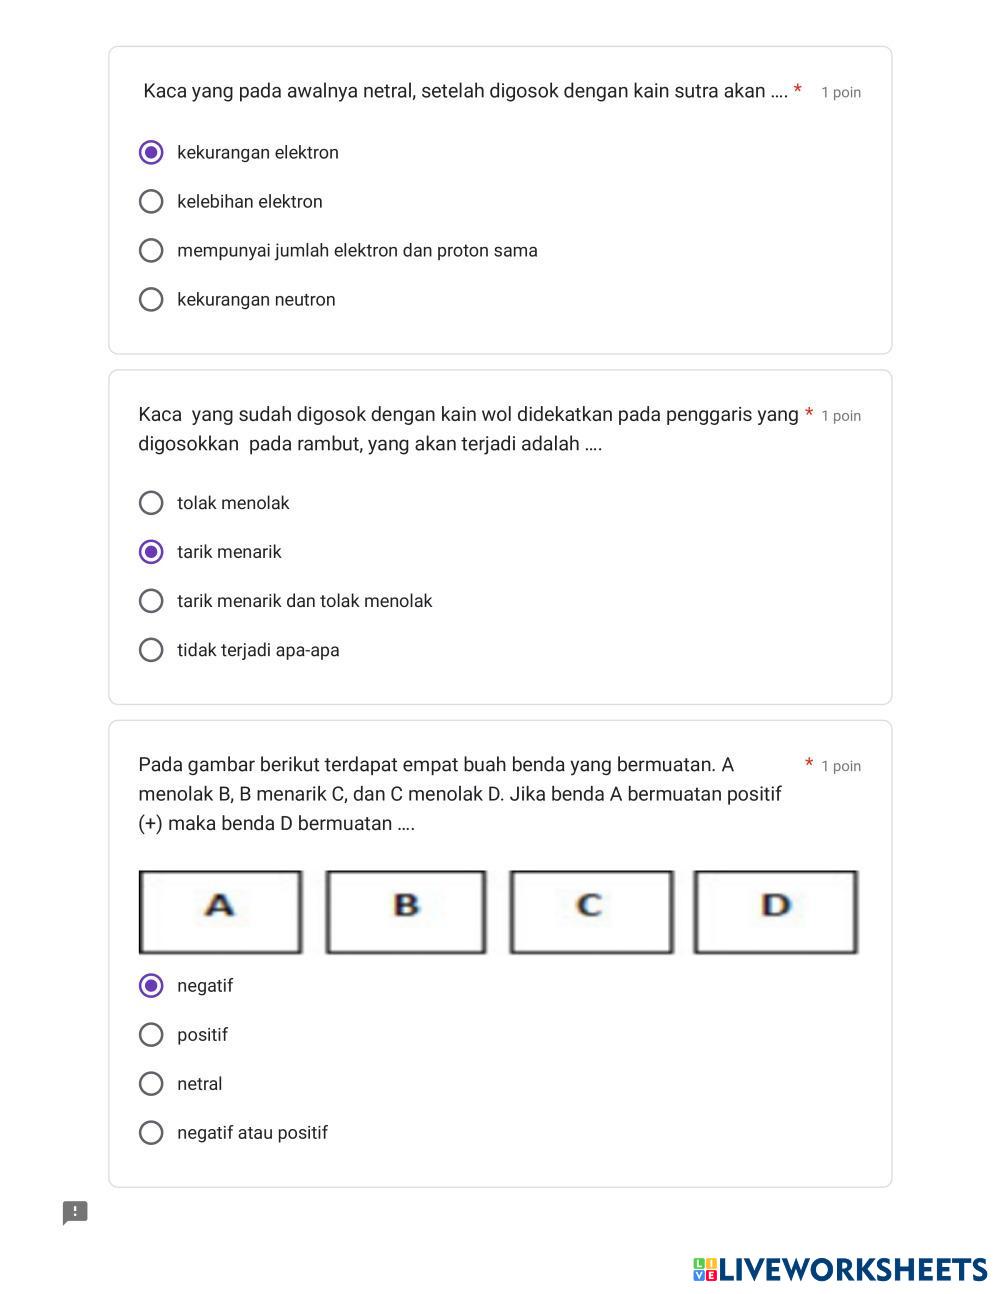The height and width of the screenshot is (1294, 1000).
Task: Click the report problem flag icon
Action: pyautogui.click(x=75, y=1212)
